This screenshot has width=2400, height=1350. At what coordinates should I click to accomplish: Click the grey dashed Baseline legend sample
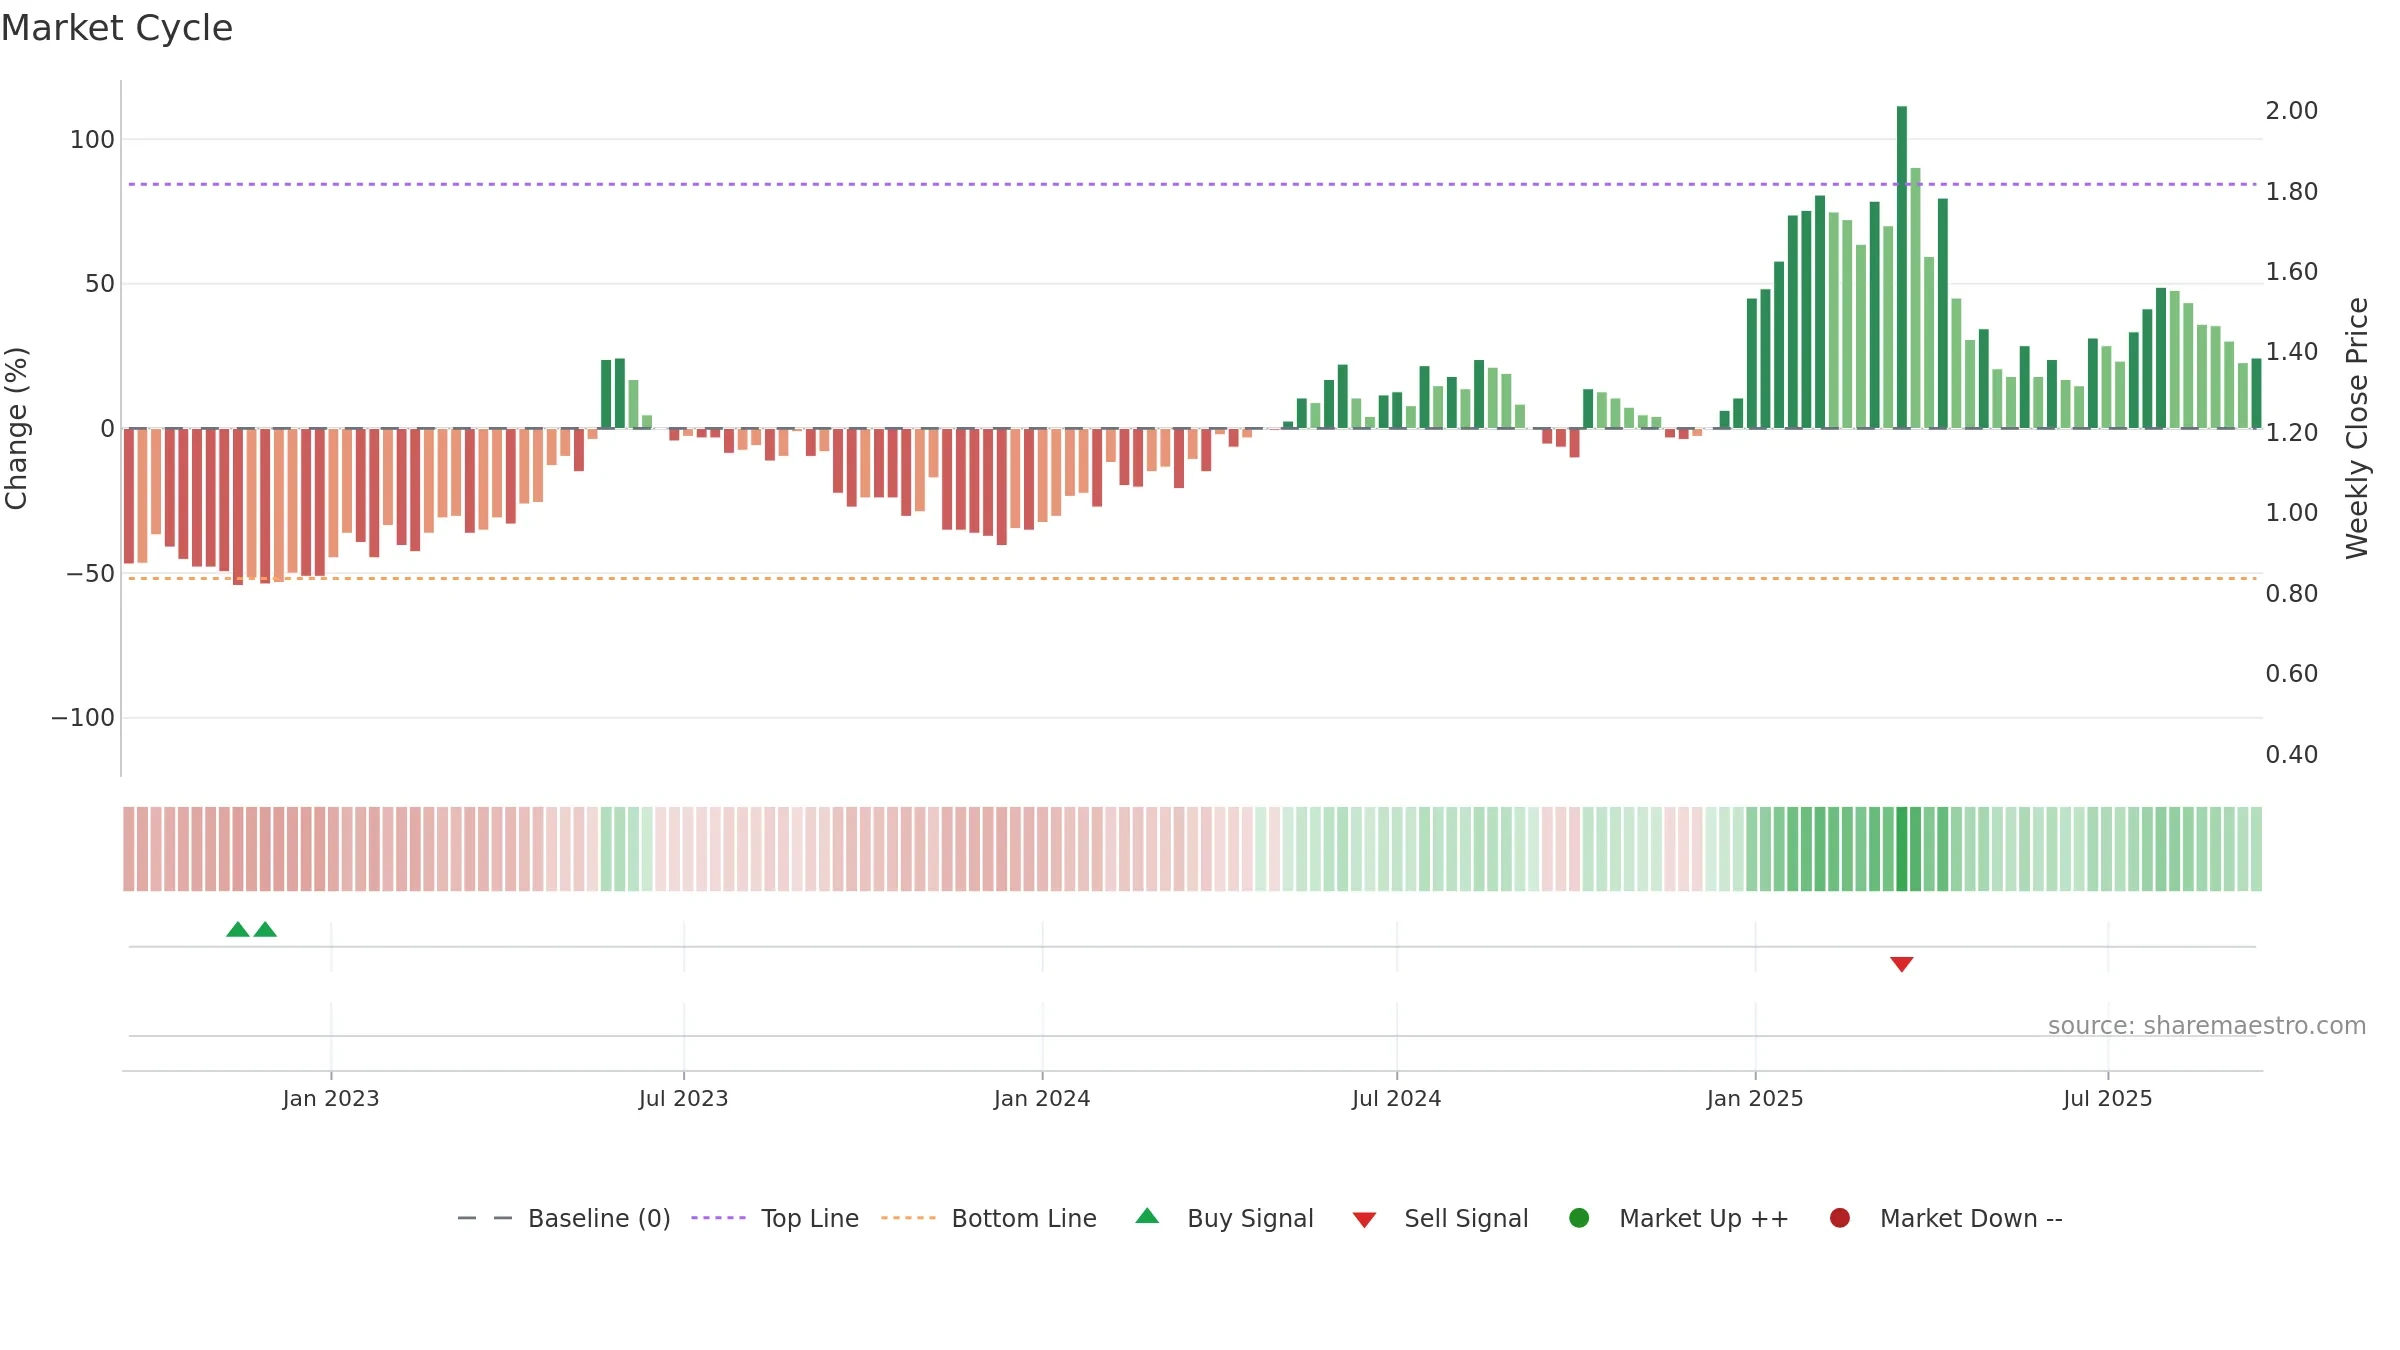coord(484,1218)
